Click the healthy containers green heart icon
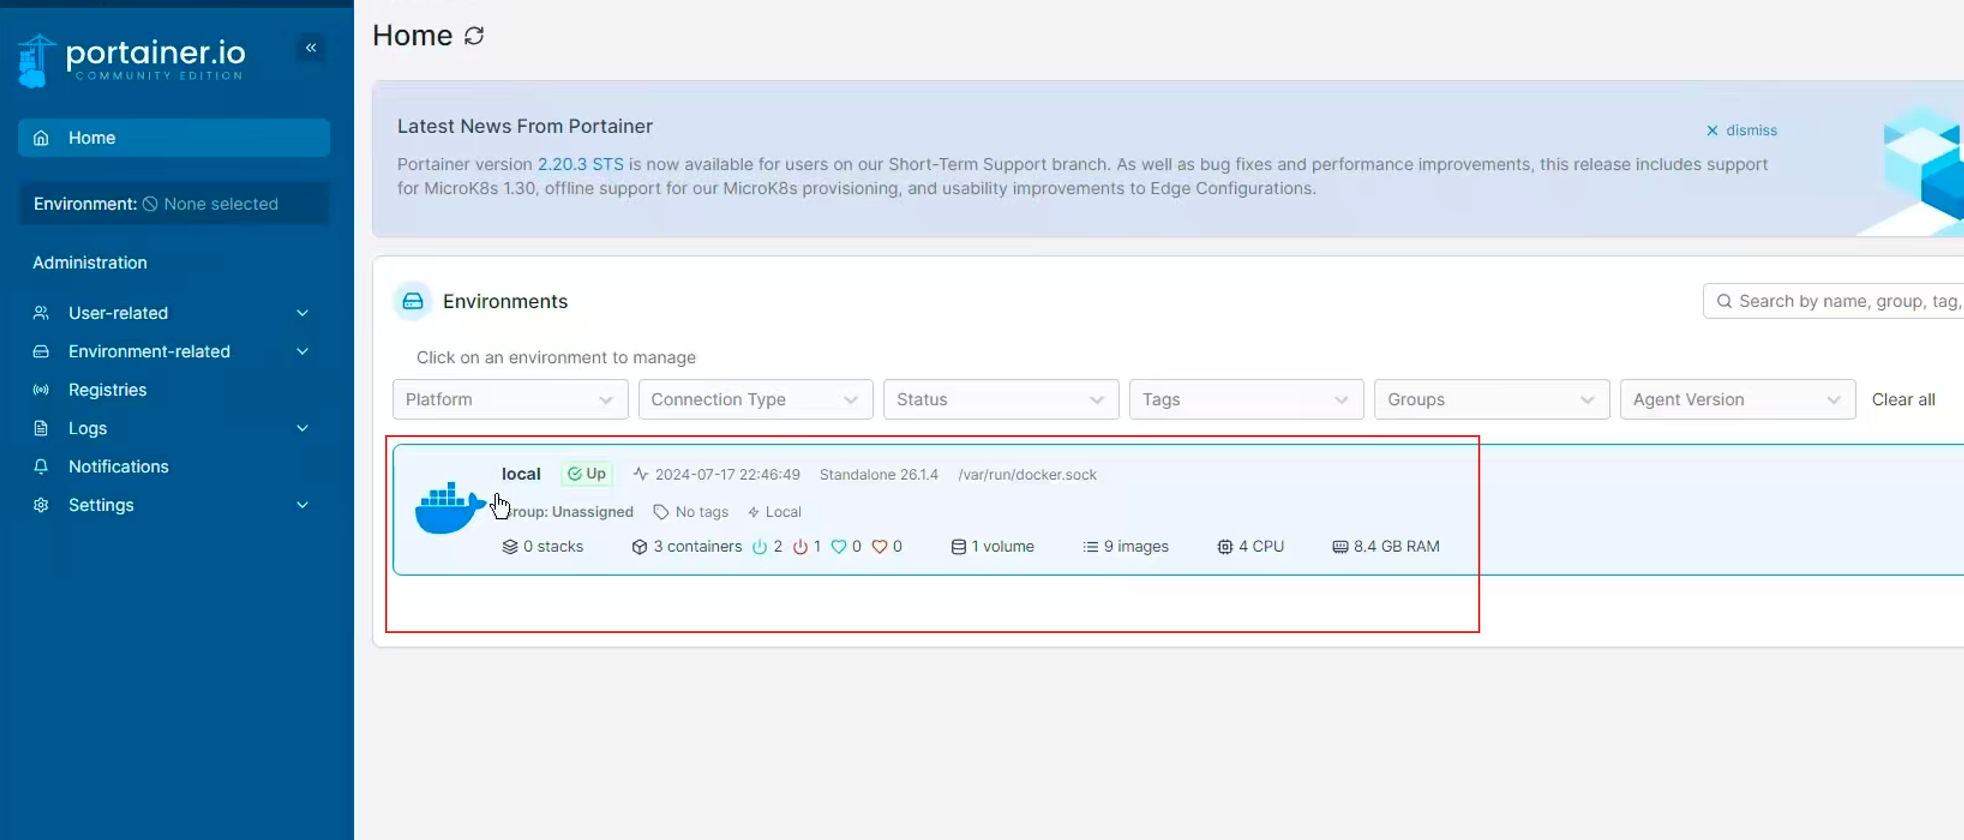Screen dimensions: 1964x840 coord(839,547)
